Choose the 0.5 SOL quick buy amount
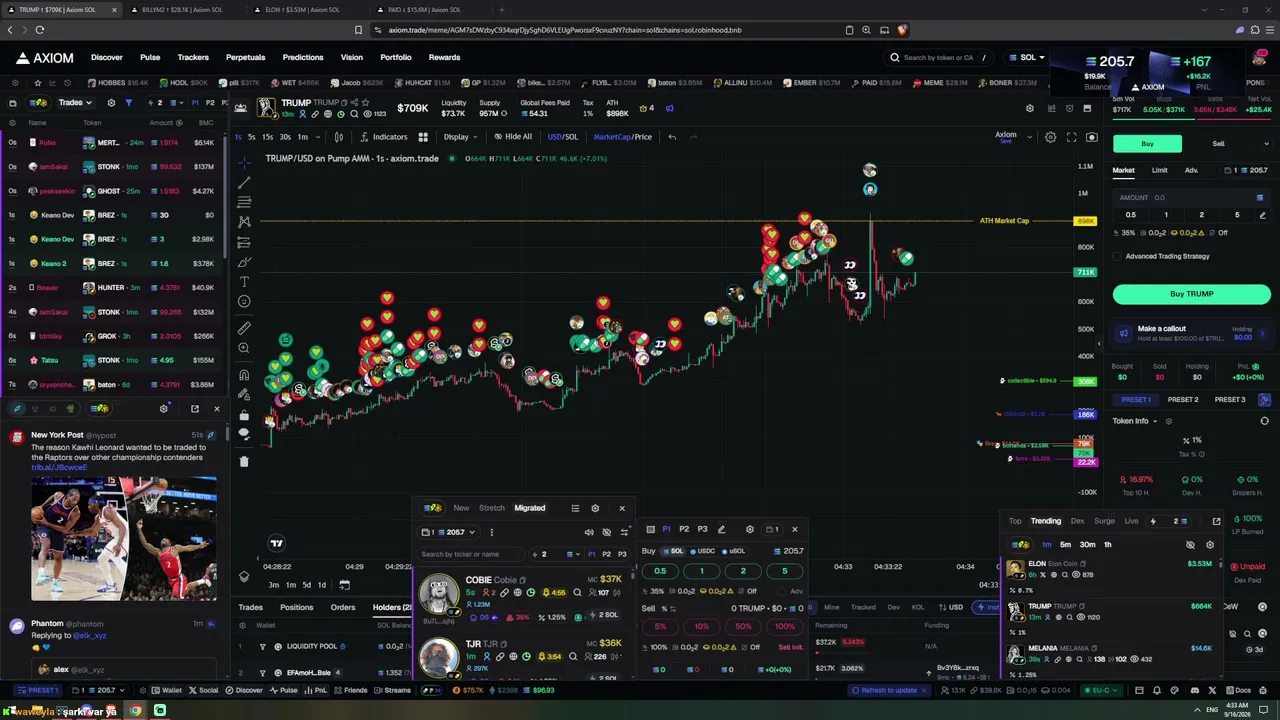 [1131, 215]
